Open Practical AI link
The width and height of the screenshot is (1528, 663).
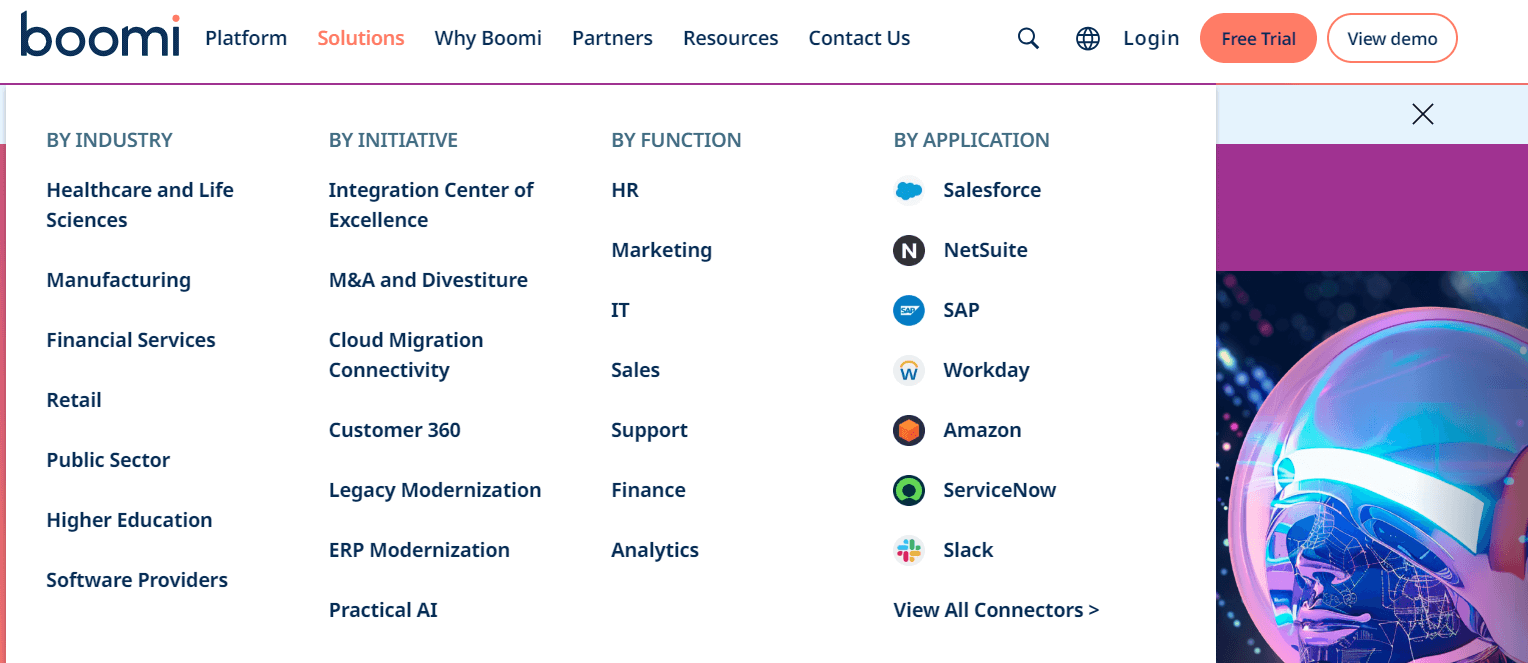(383, 610)
